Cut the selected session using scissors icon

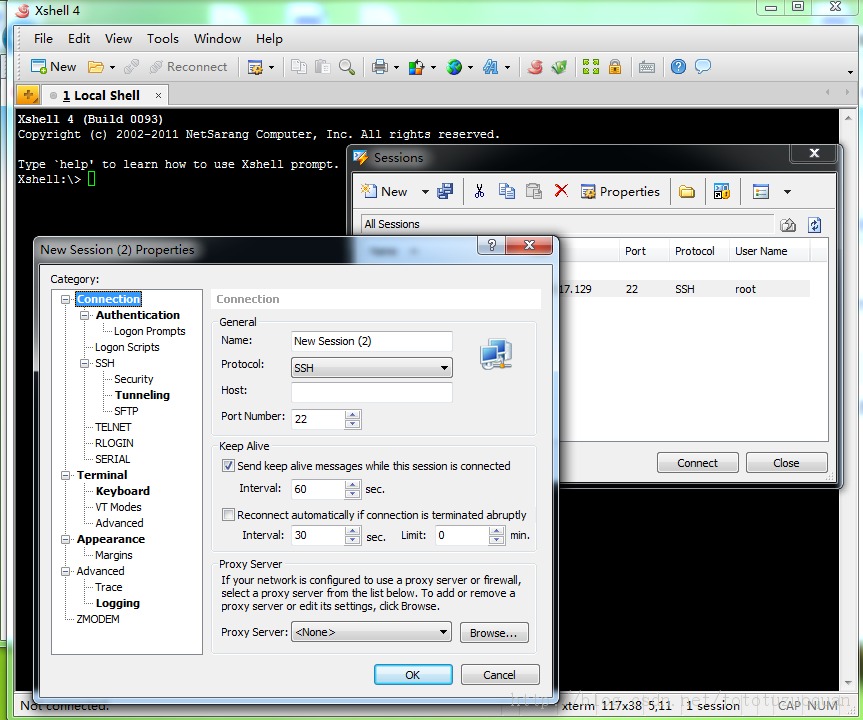coord(480,192)
